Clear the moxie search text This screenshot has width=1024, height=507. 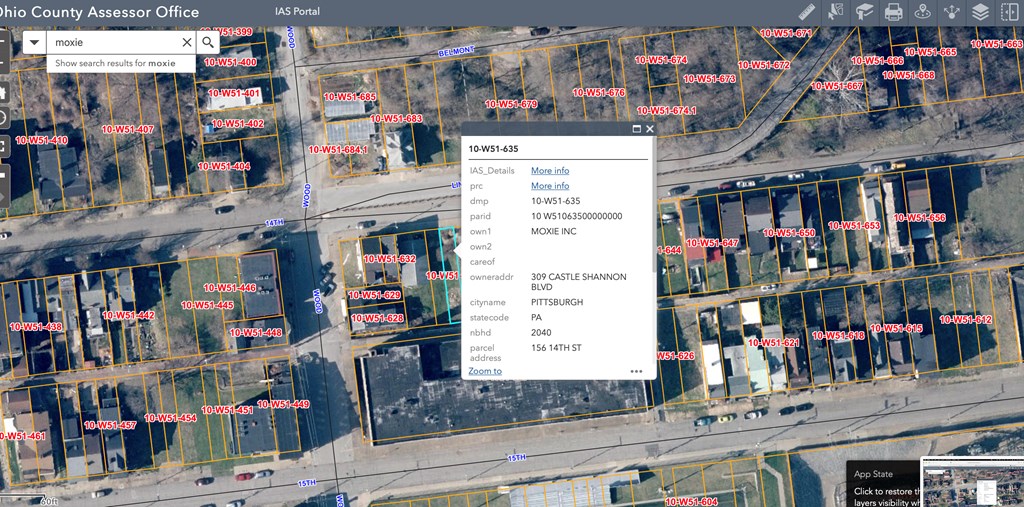(x=186, y=43)
